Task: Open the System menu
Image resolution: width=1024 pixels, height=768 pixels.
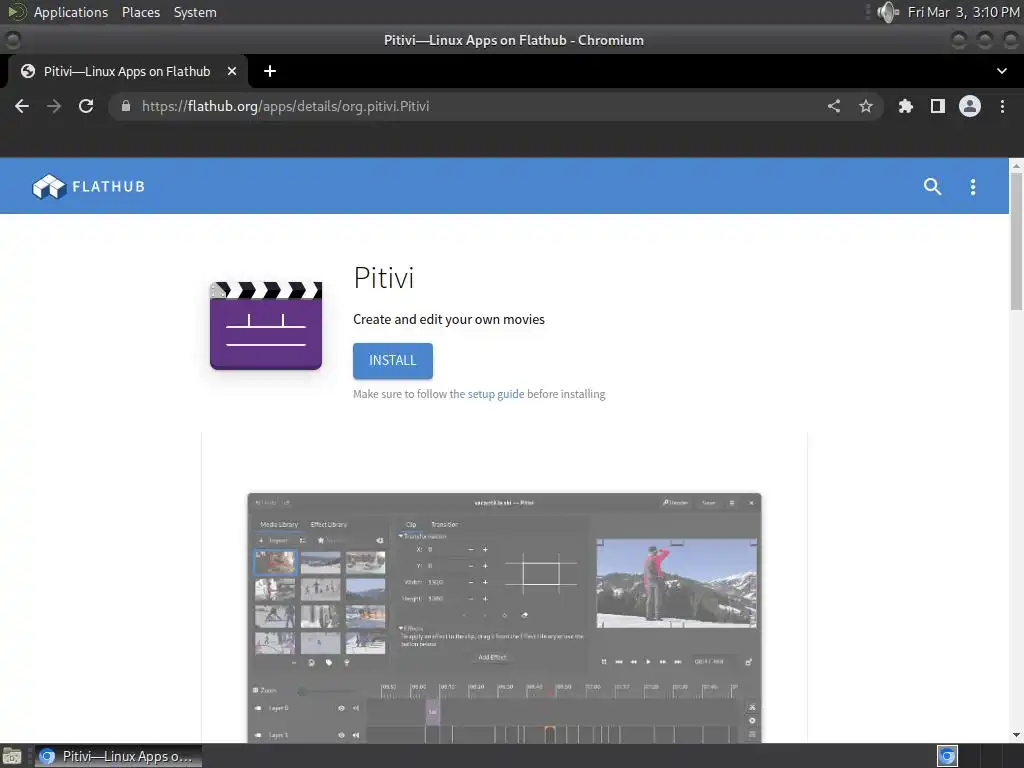Action: [195, 12]
